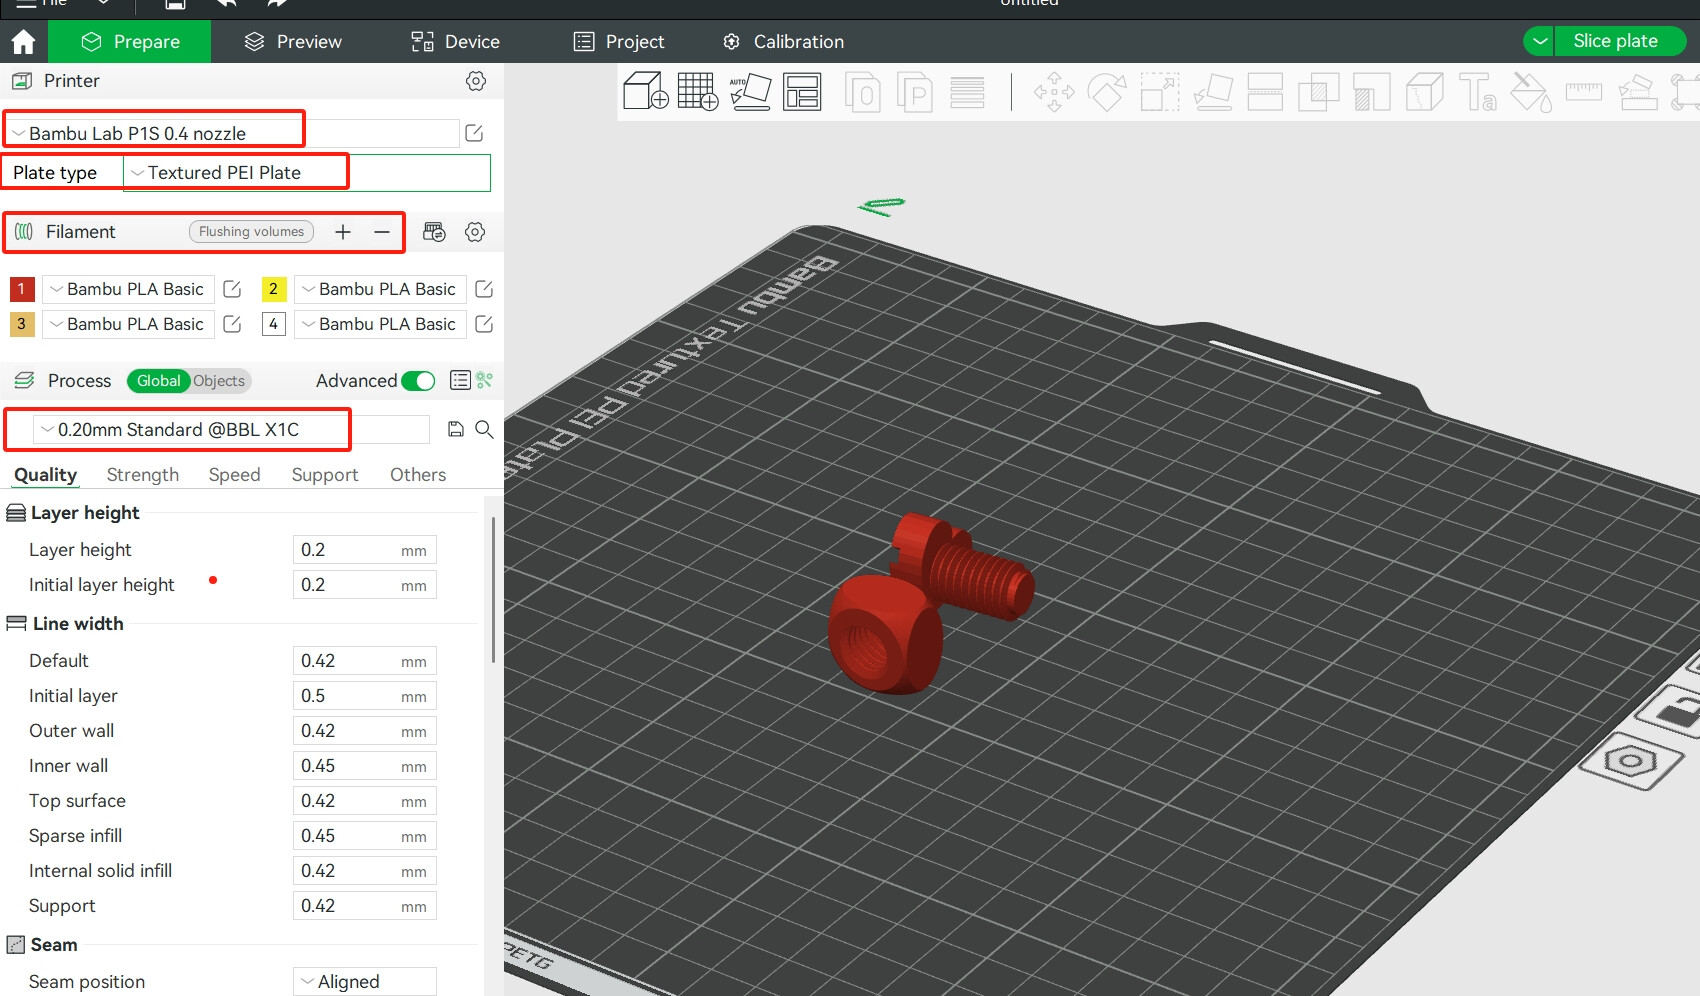Select the Move tool
Viewport: 1700px width, 996px height.
[x=1054, y=92]
